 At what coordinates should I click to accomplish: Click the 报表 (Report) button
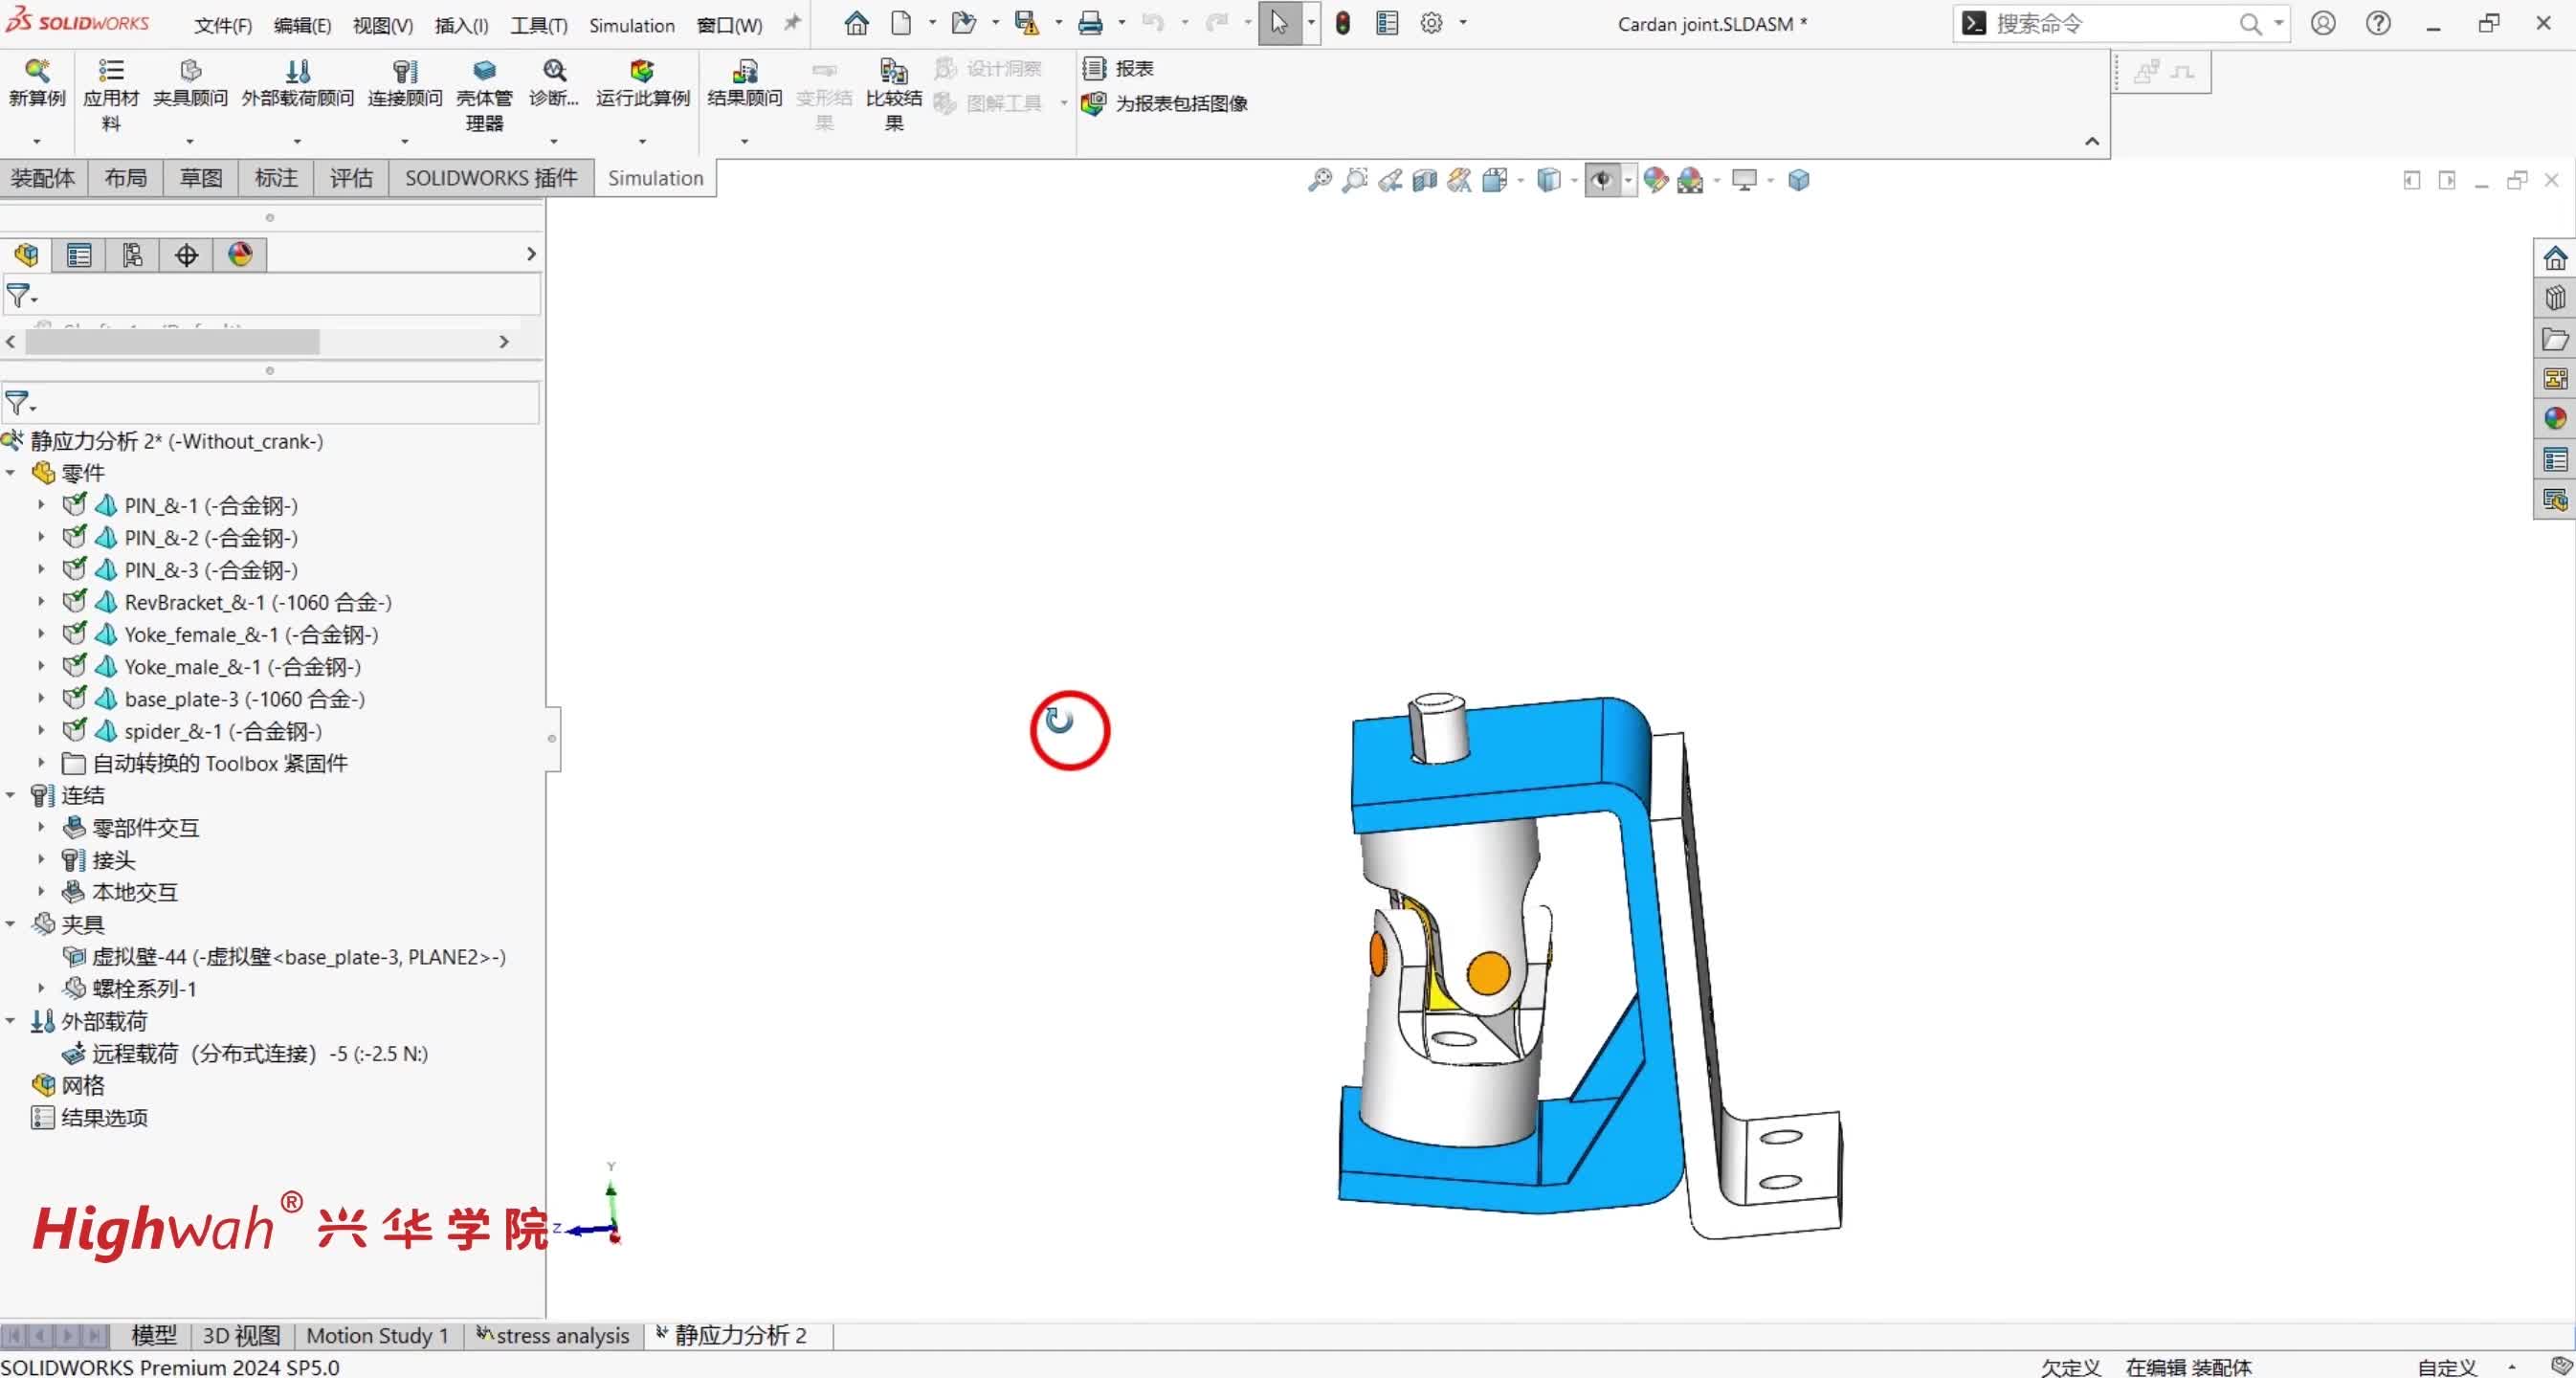pos(1120,69)
